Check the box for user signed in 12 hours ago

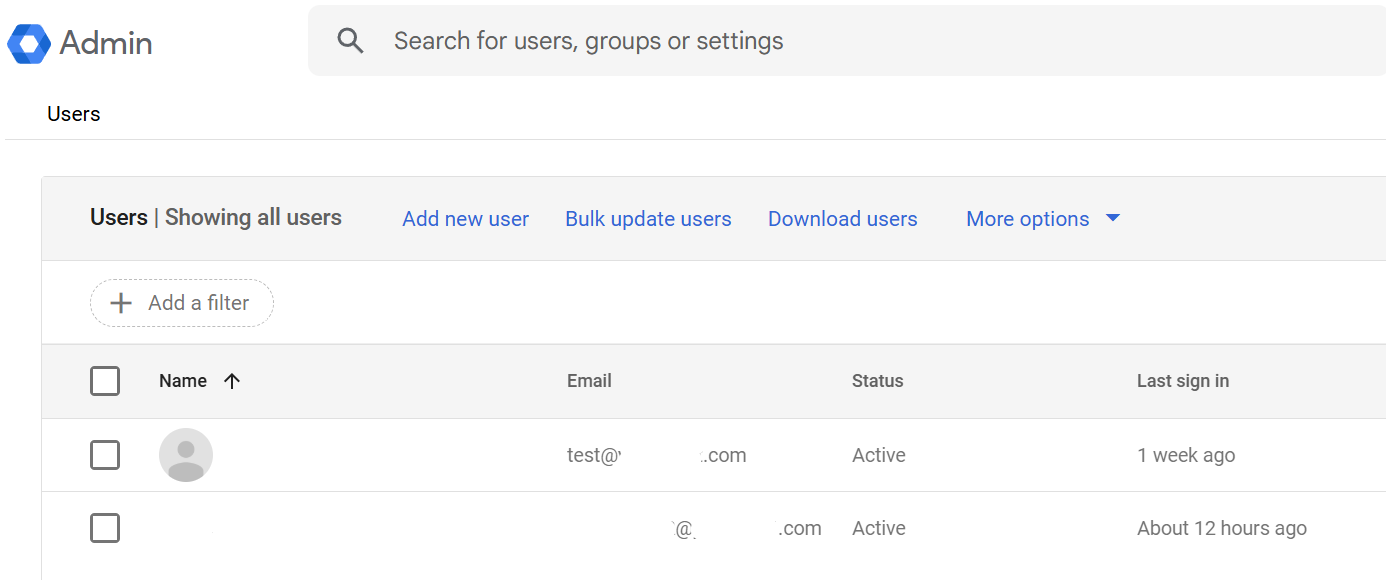[105, 528]
